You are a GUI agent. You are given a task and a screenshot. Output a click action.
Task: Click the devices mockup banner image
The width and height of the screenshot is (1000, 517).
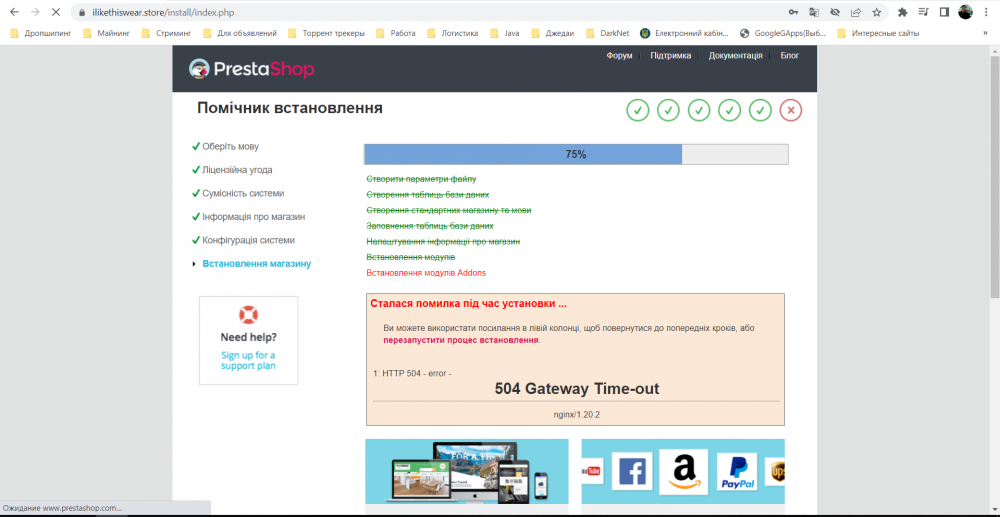pyautogui.click(x=466, y=472)
